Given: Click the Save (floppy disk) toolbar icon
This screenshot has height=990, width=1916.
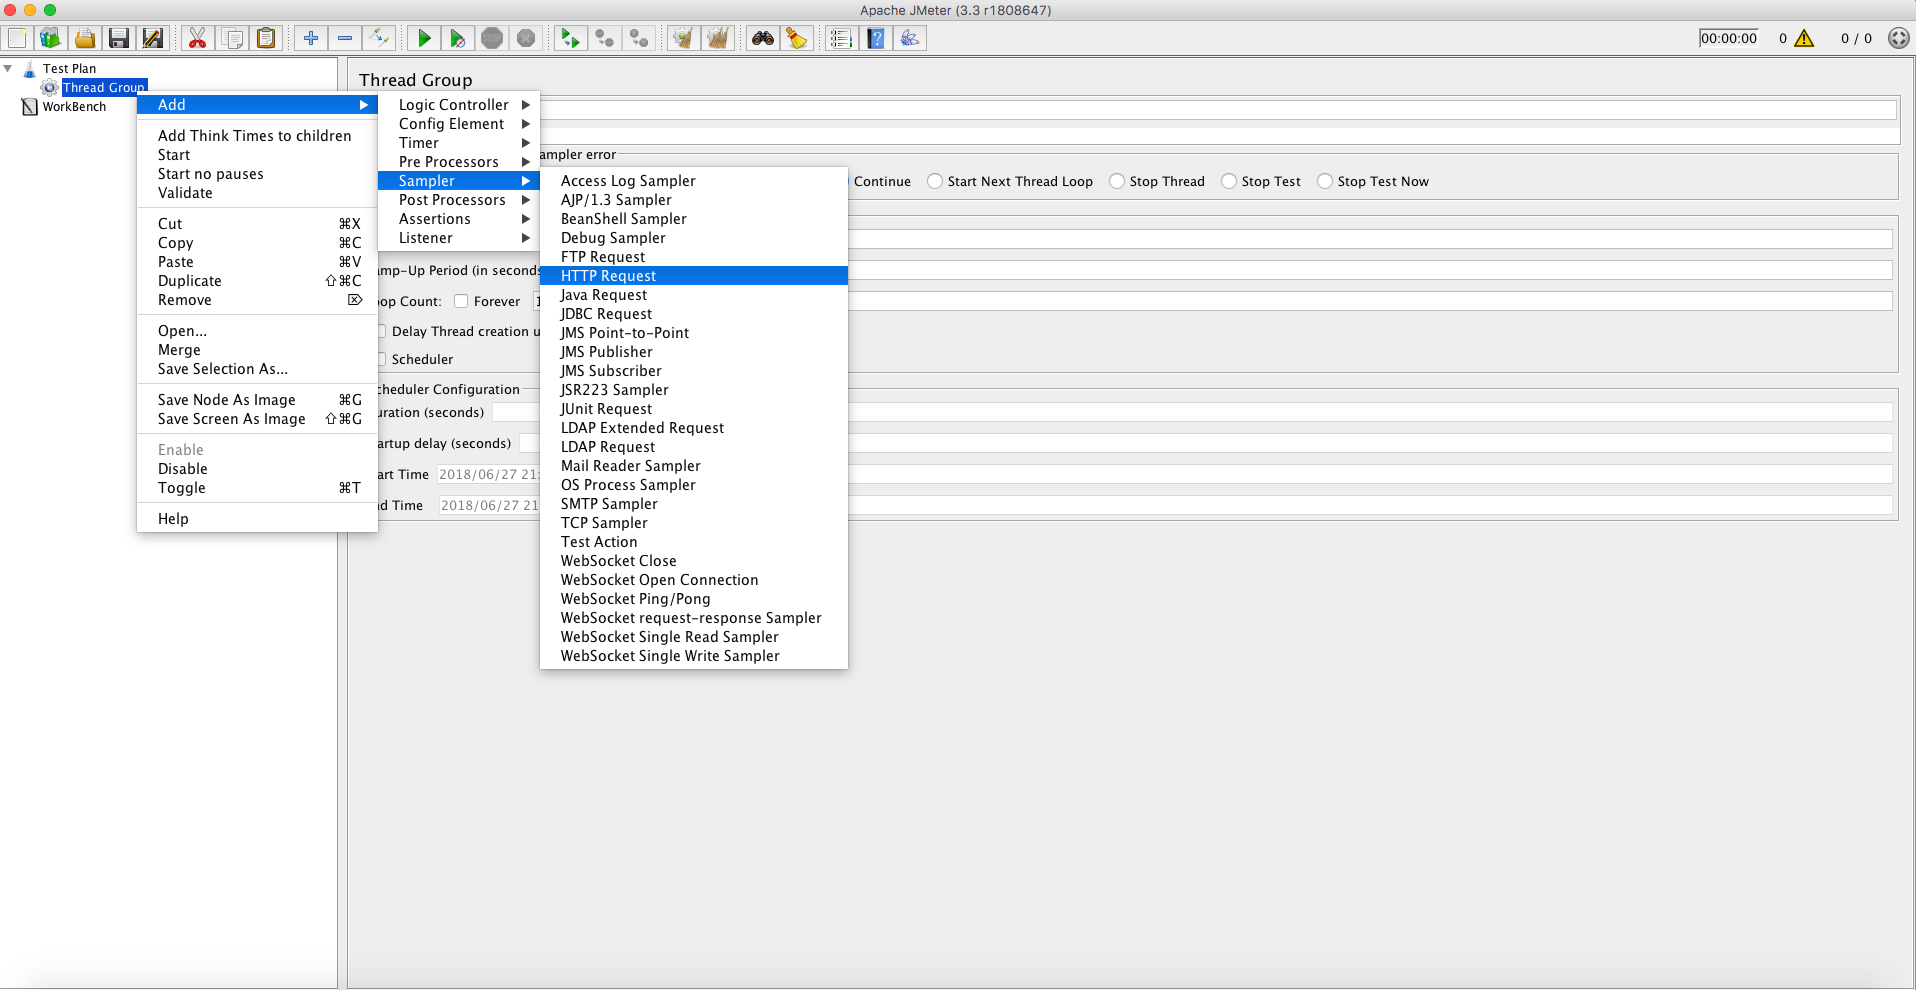Looking at the screenshot, I should (x=119, y=38).
